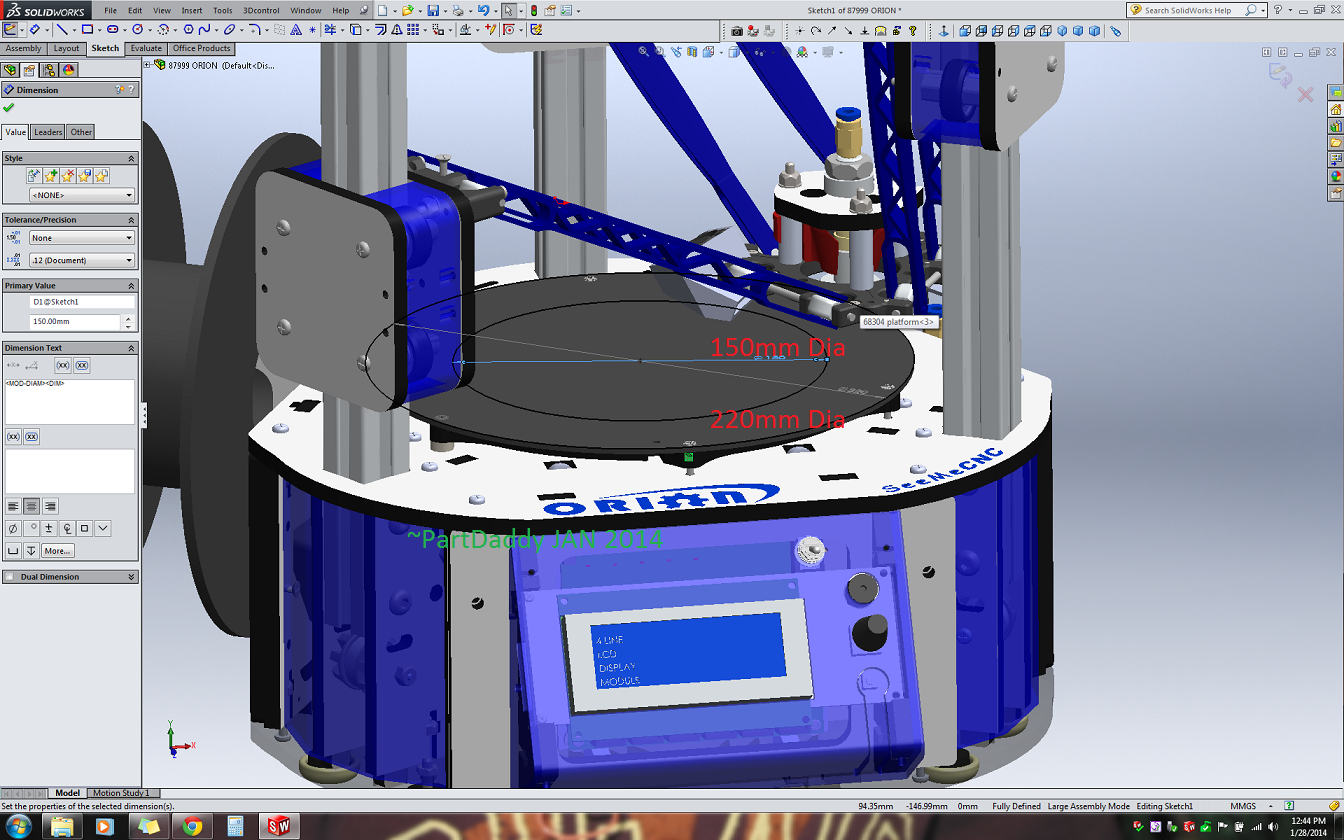Open the .12 (Document) precision dropdown
Viewport: 1344px width, 840px height.
[82, 260]
